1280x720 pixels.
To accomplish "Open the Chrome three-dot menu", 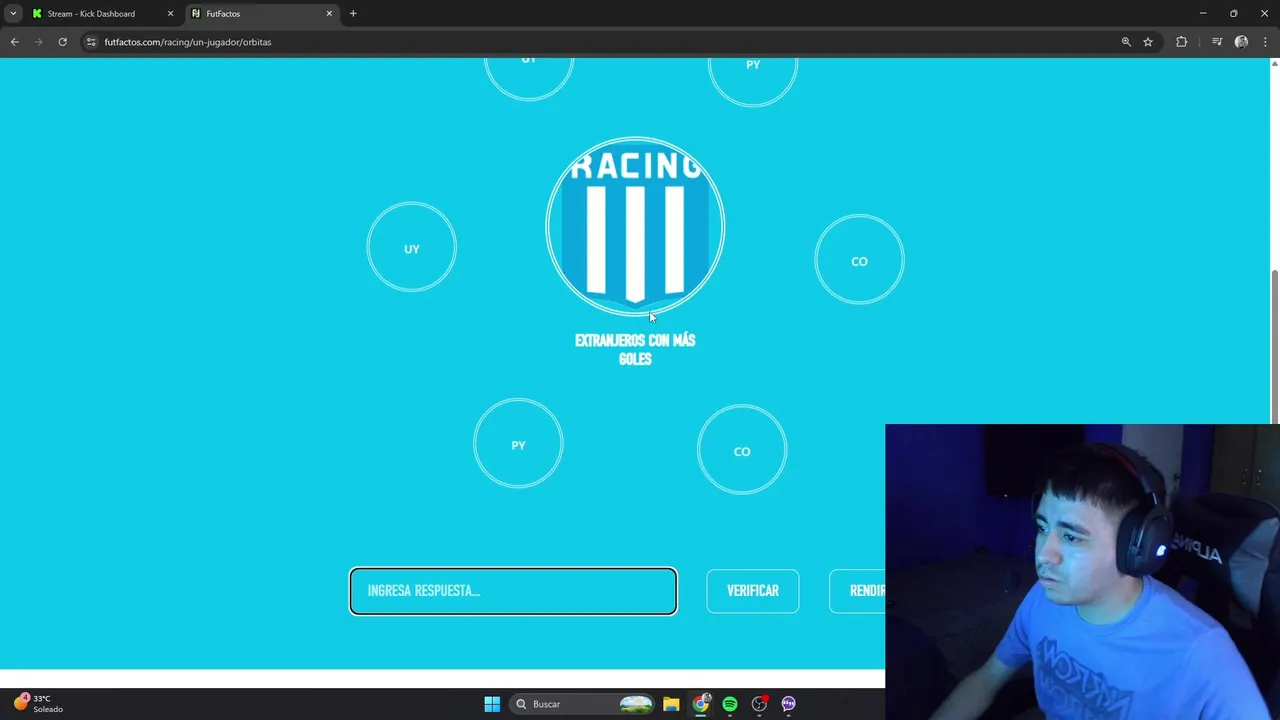I will coord(1265,42).
